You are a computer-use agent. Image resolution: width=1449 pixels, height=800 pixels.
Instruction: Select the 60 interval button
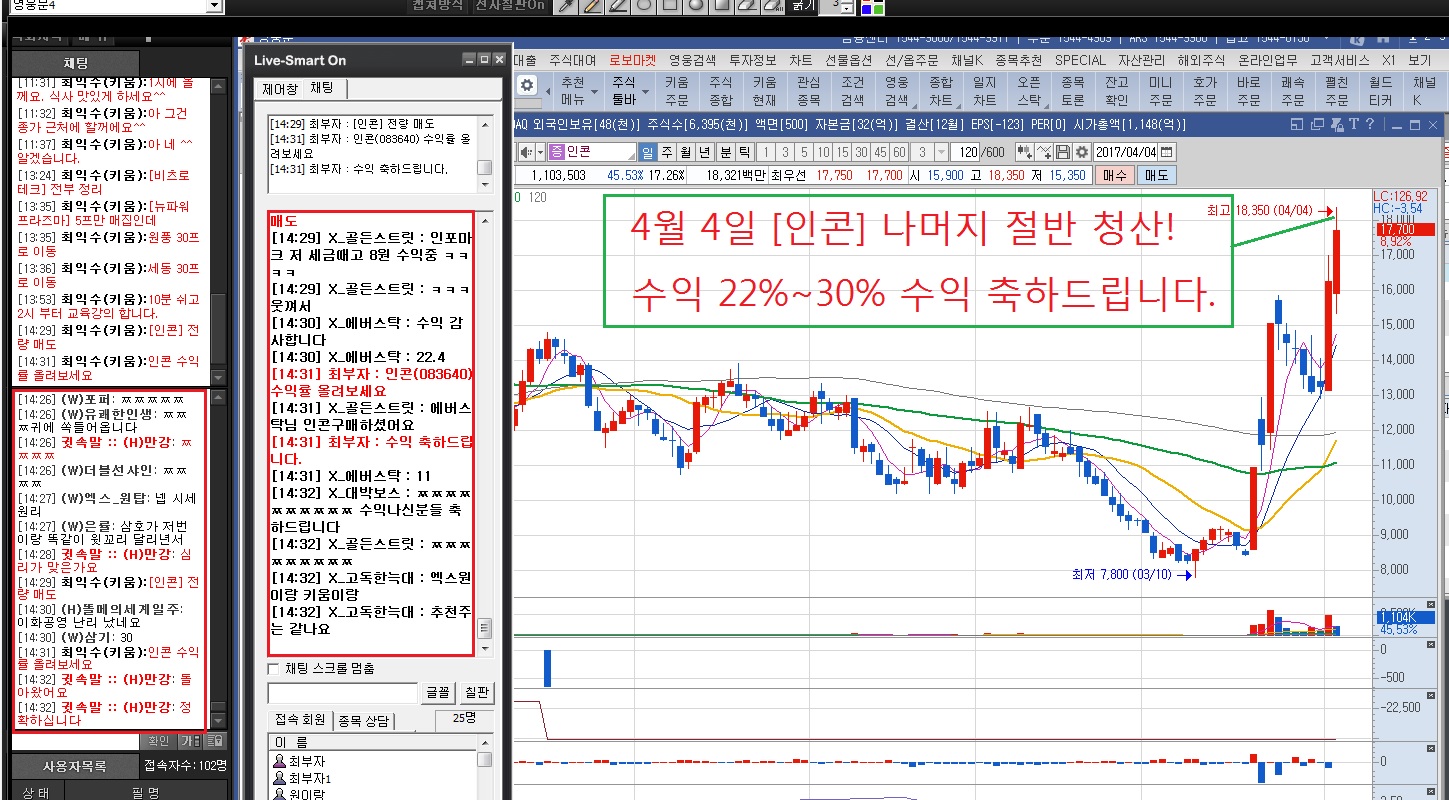point(899,152)
